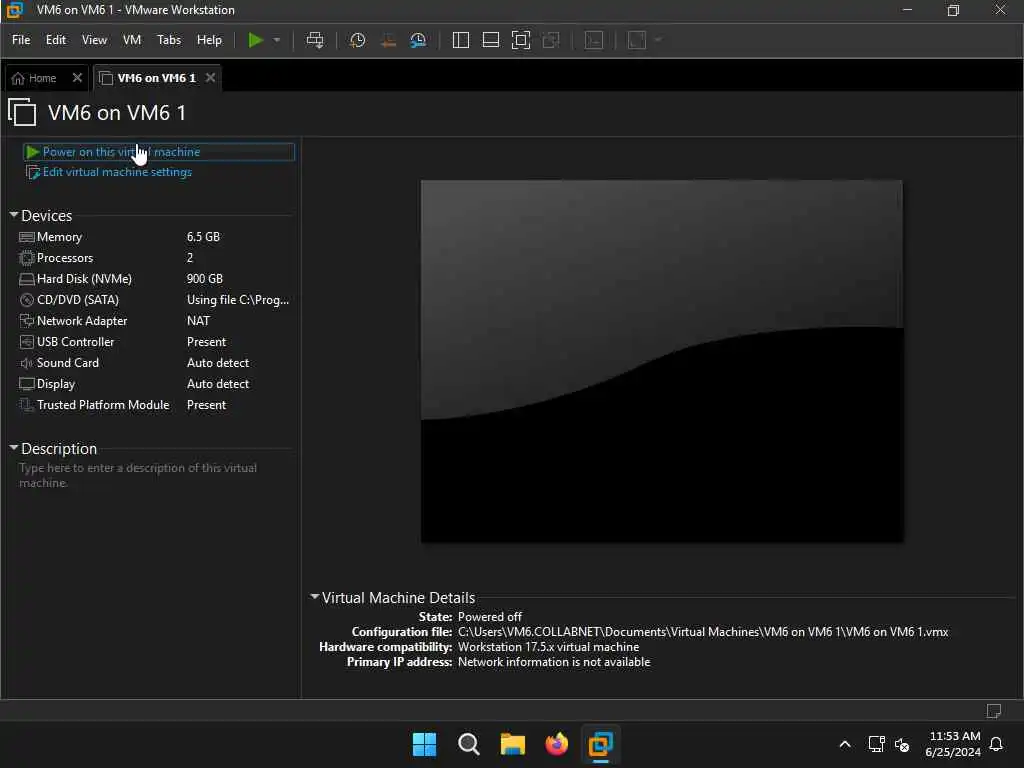The image size is (1024, 768).
Task: Click the VM icon beside the title
Action: pos(22,112)
